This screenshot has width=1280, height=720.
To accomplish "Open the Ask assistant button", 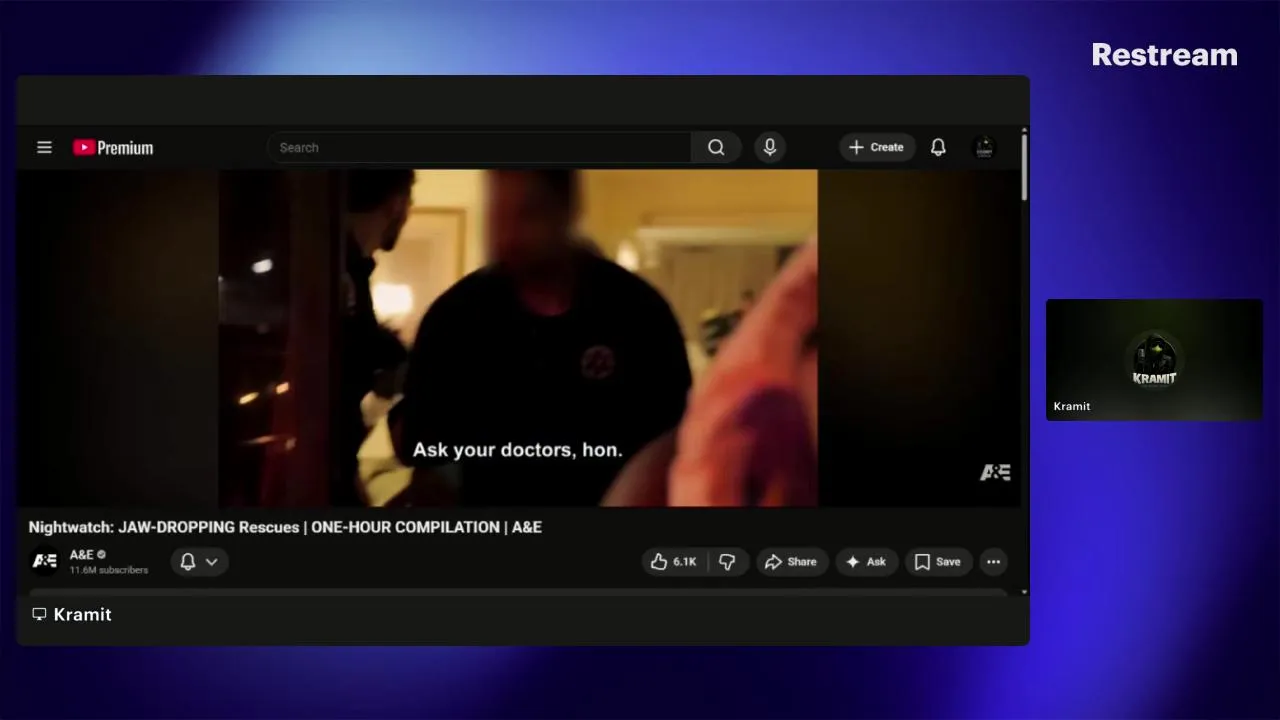I will coord(866,562).
